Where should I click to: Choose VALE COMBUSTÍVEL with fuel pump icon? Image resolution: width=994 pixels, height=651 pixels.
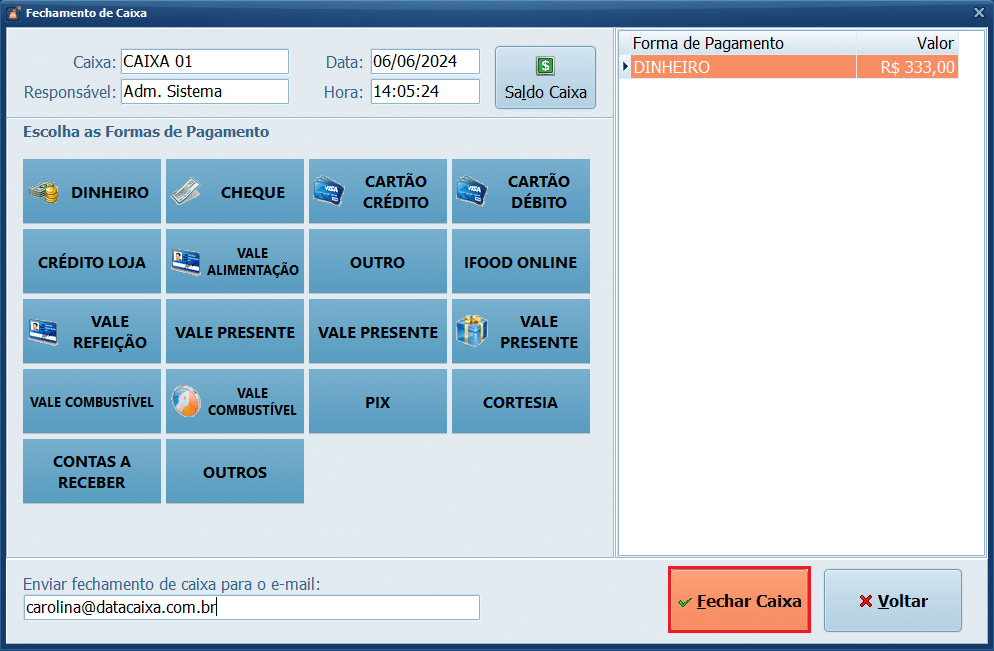coord(235,401)
